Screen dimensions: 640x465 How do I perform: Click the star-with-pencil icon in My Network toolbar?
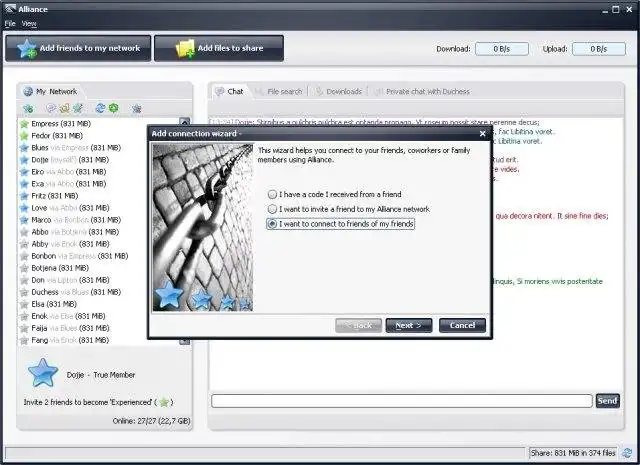click(78, 108)
